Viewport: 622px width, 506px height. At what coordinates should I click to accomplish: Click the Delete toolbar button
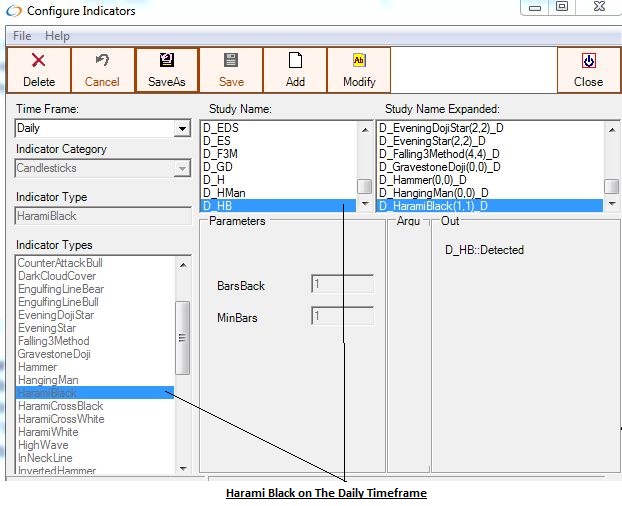tap(39, 70)
